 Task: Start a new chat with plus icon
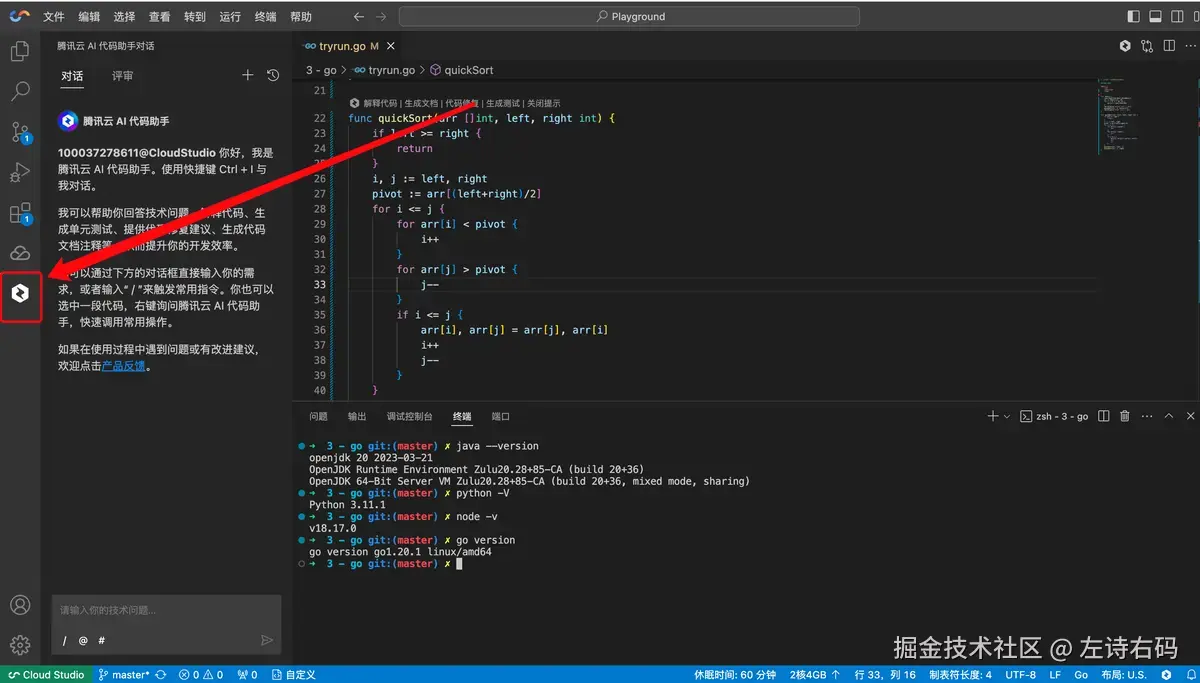pos(248,76)
